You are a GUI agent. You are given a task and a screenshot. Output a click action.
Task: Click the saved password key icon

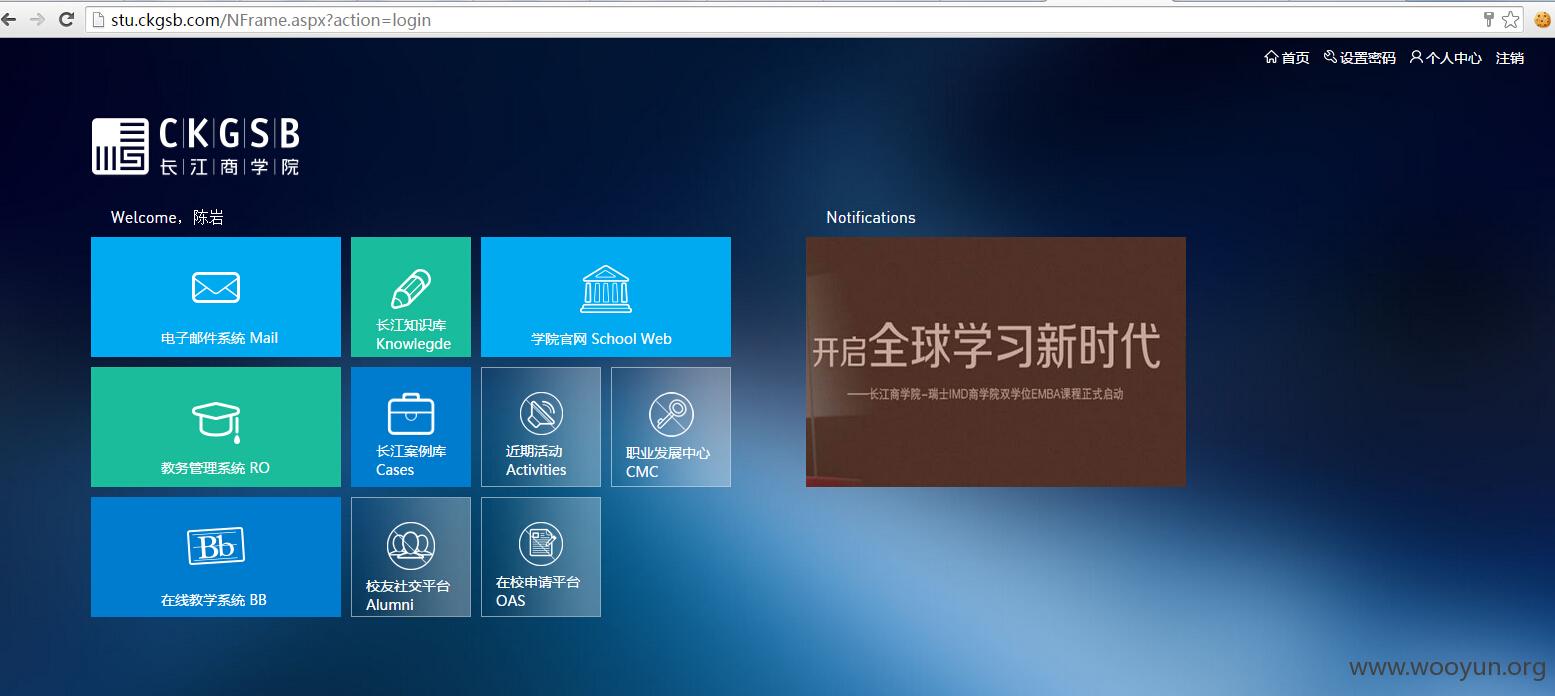click(x=1489, y=19)
